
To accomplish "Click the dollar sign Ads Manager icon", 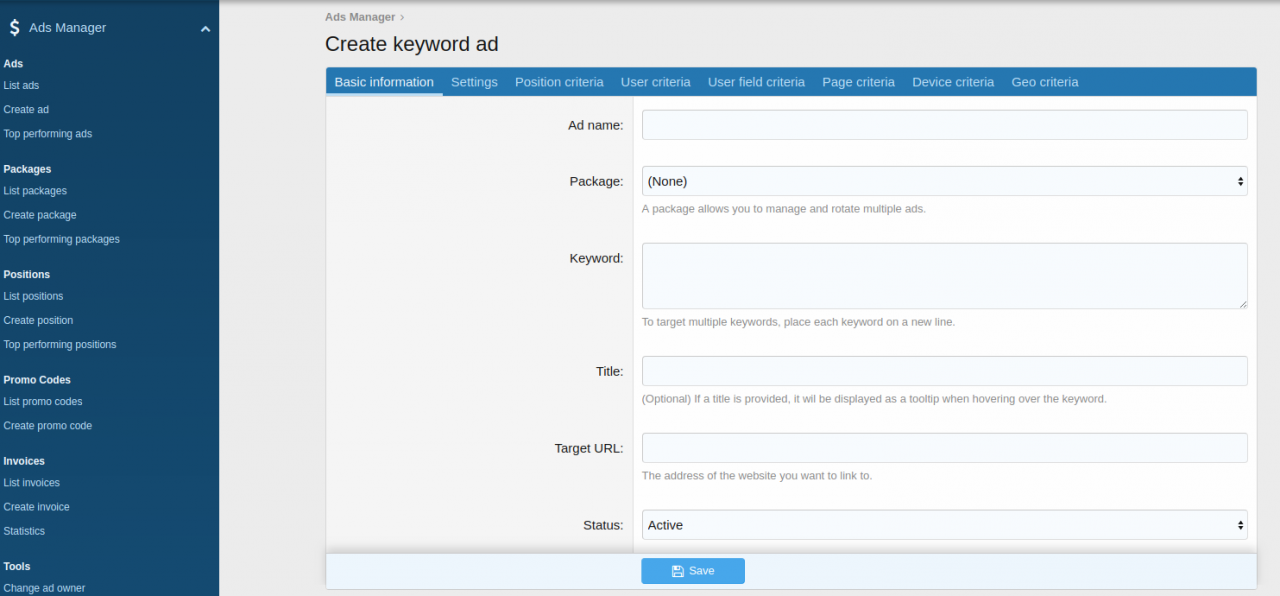I will pyautogui.click(x=14, y=28).
